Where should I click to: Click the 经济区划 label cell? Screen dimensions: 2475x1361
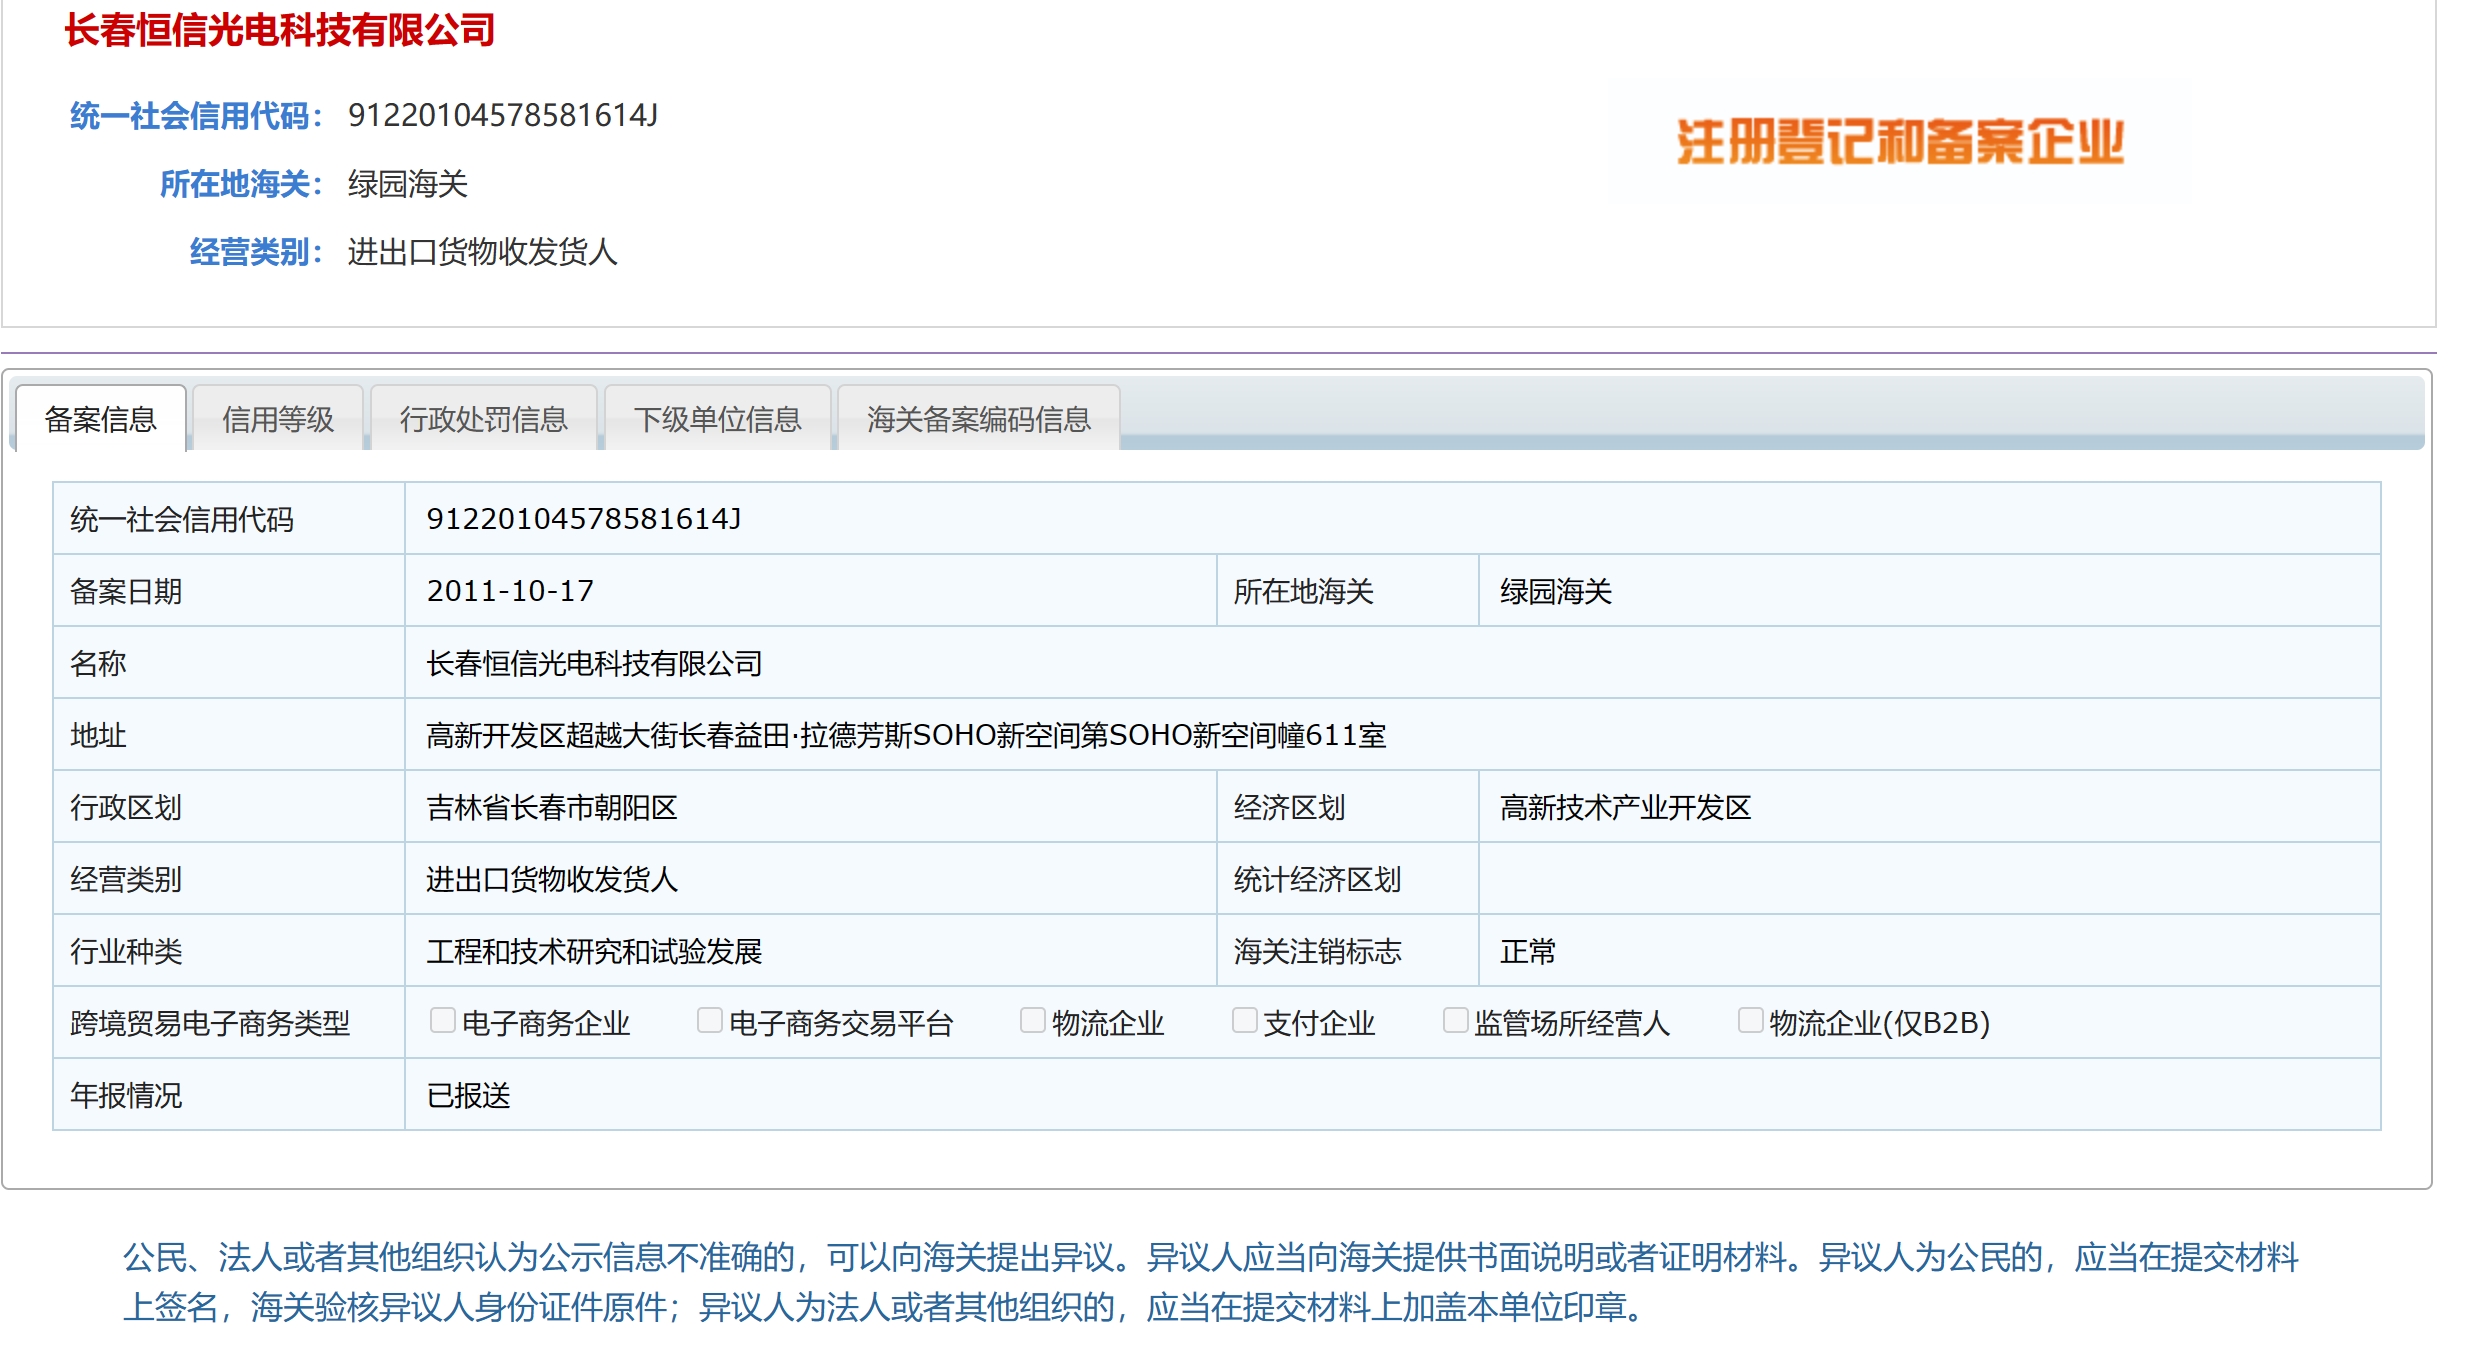click(x=1347, y=807)
